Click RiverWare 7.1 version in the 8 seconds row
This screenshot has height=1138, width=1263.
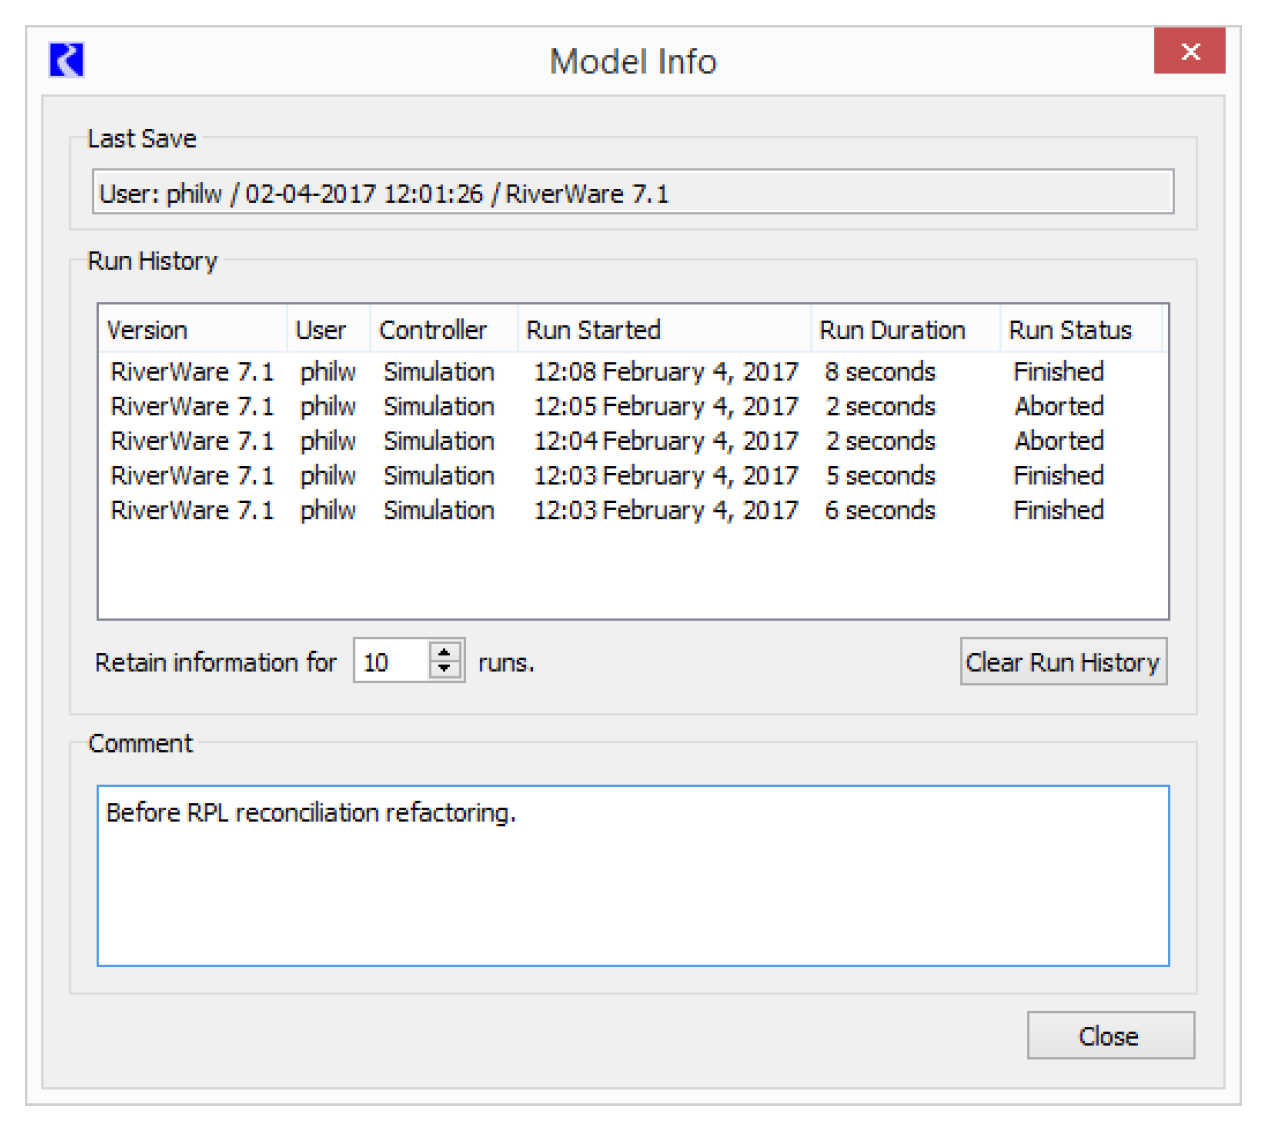coord(192,371)
